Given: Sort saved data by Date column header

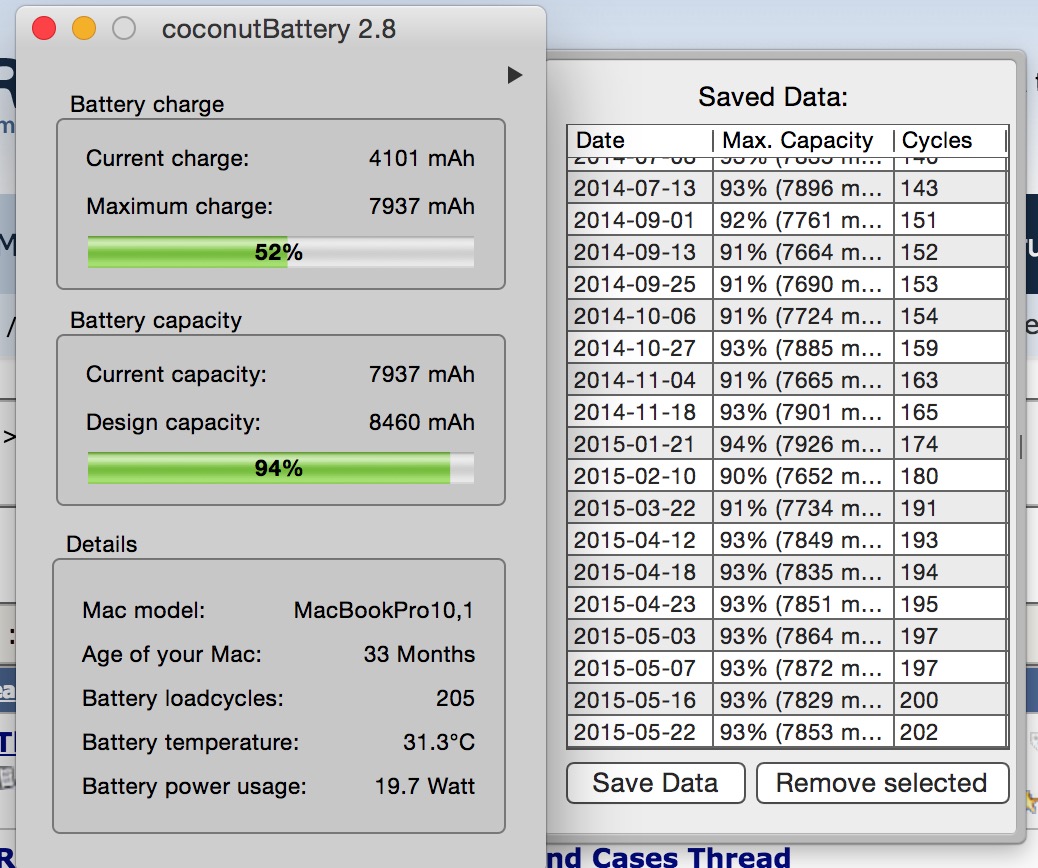Looking at the screenshot, I should tap(640, 140).
